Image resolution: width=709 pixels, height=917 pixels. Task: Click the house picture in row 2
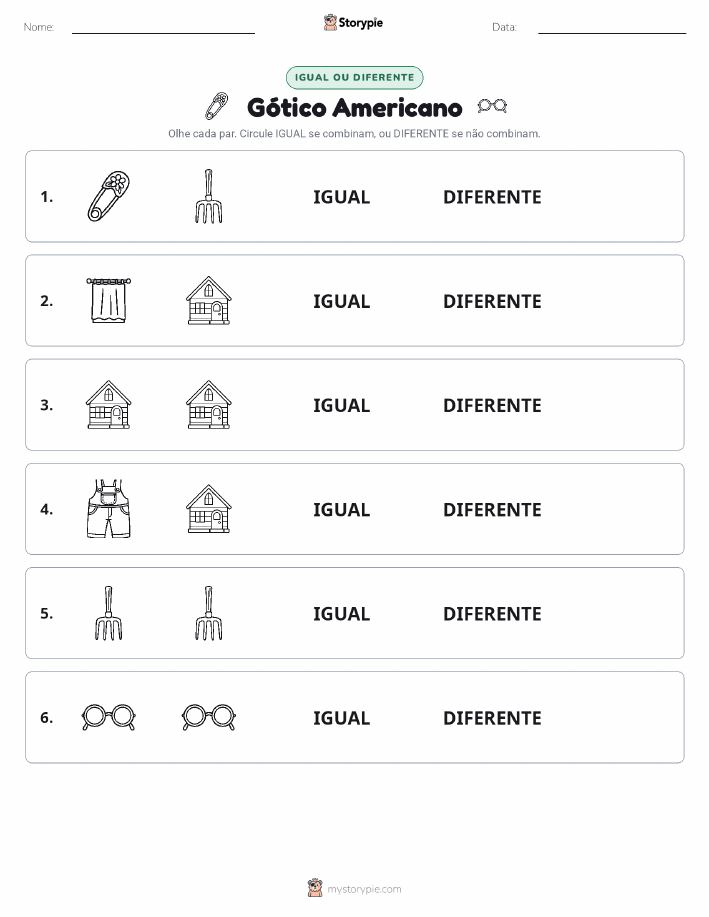(x=209, y=301)
